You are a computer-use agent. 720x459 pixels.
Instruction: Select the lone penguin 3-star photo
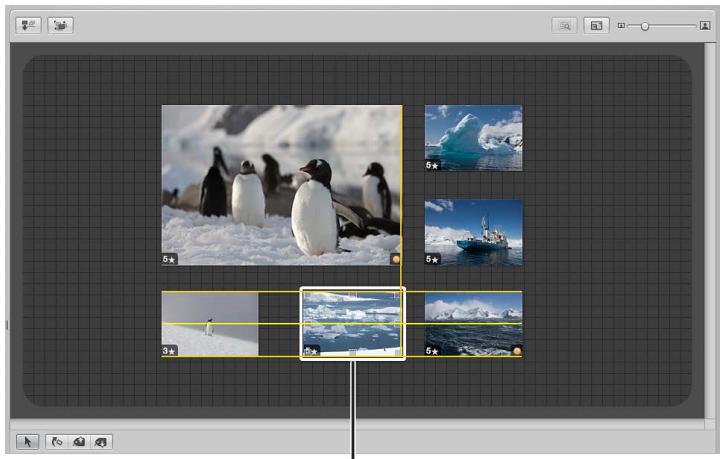tap(210, 324)
